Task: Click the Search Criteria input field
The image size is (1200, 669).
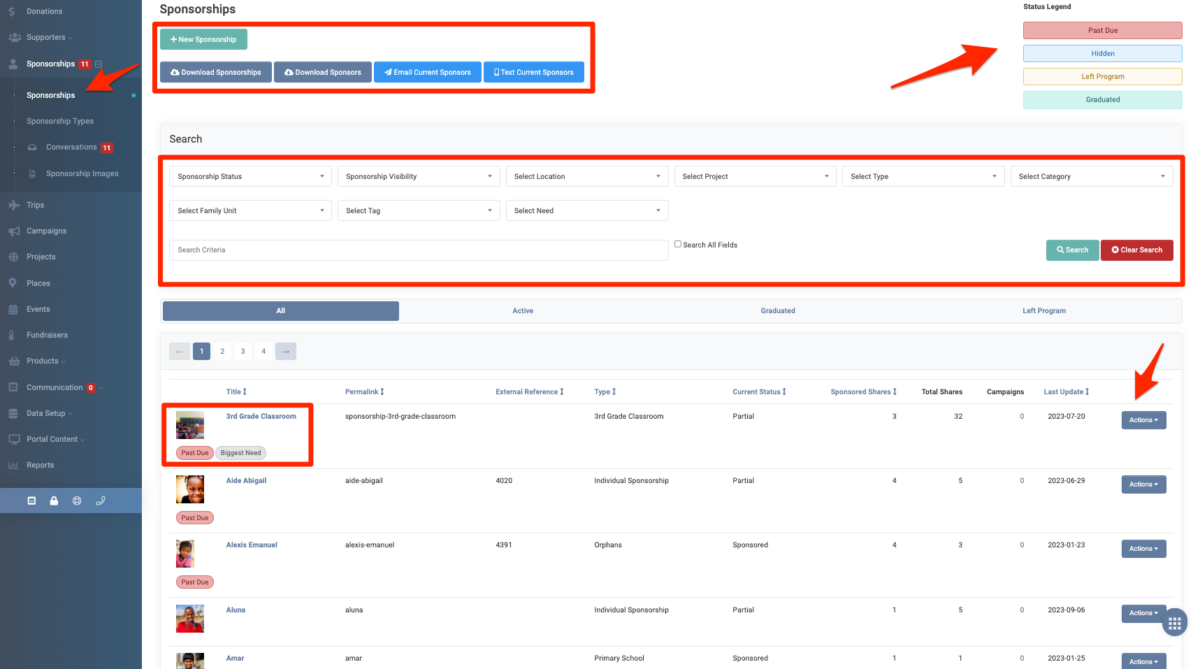Action: point(420,249)
